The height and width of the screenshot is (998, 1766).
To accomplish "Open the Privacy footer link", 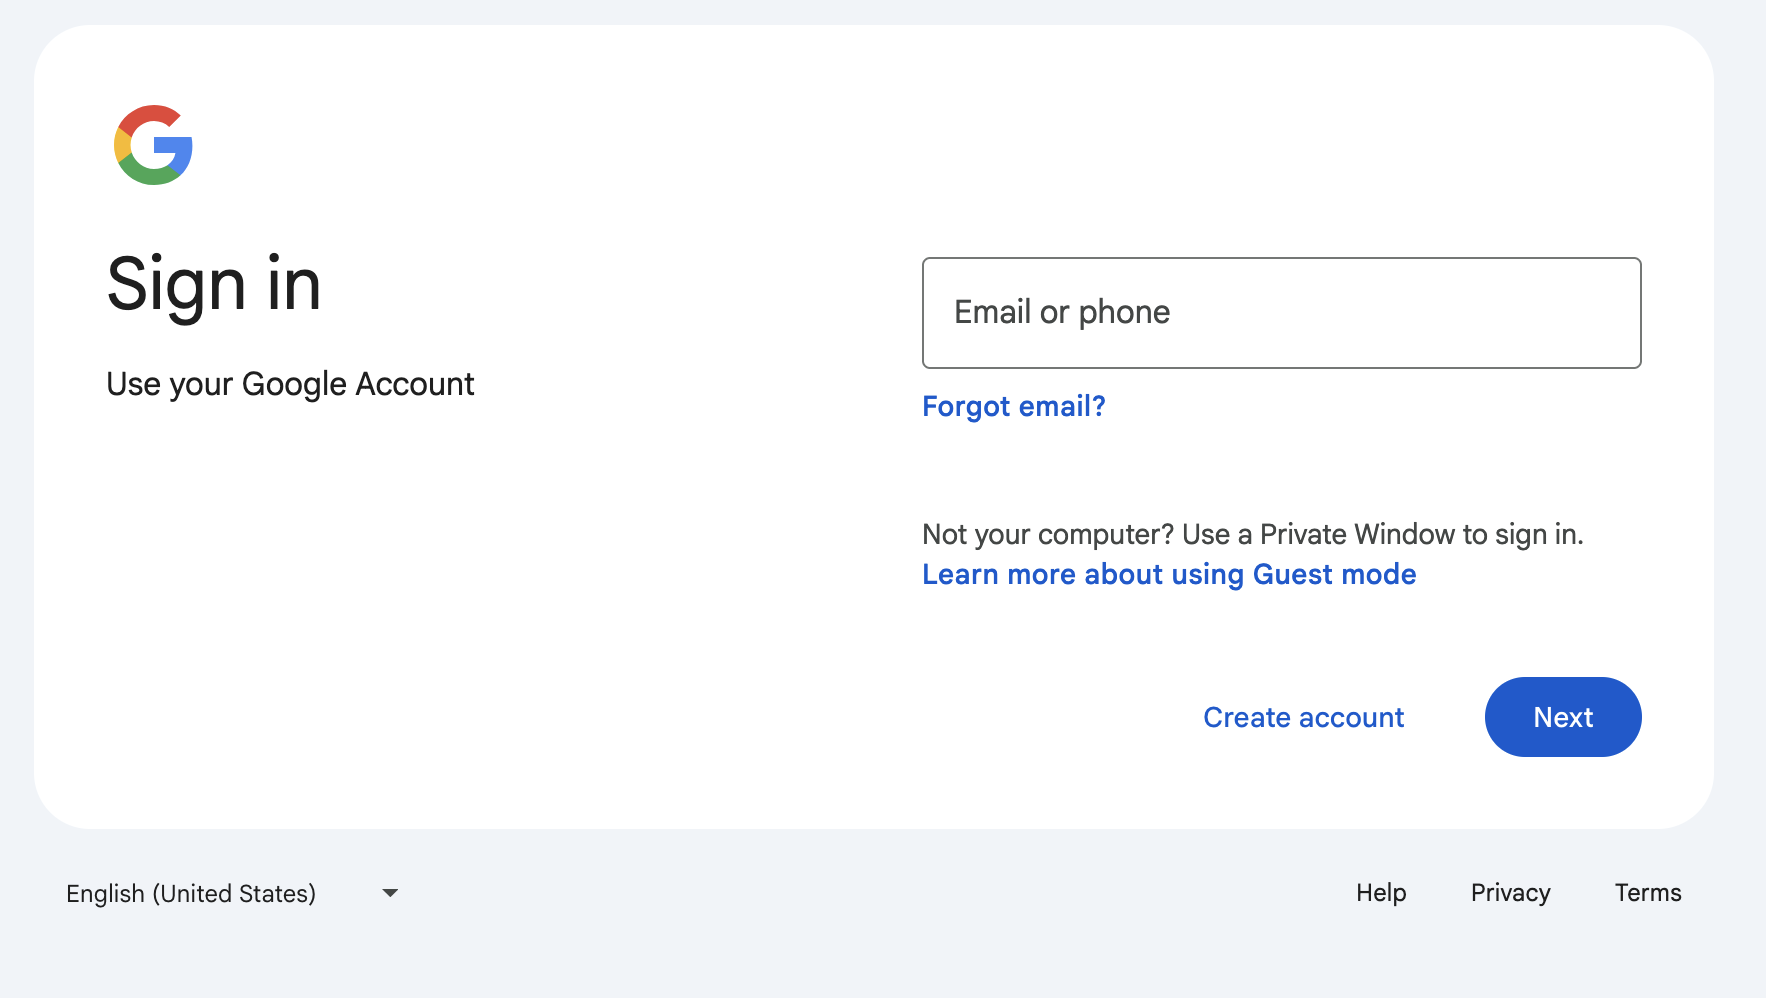I will point(1510,892).
